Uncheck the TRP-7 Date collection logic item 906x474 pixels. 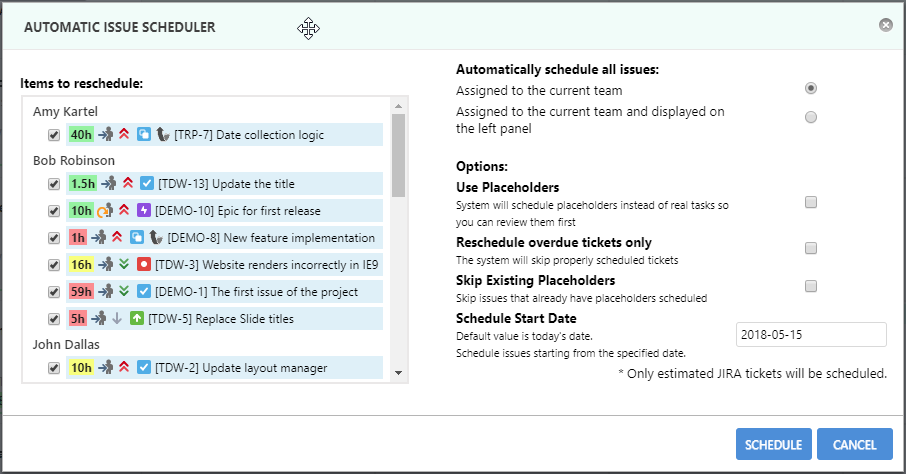click(54, 135)
